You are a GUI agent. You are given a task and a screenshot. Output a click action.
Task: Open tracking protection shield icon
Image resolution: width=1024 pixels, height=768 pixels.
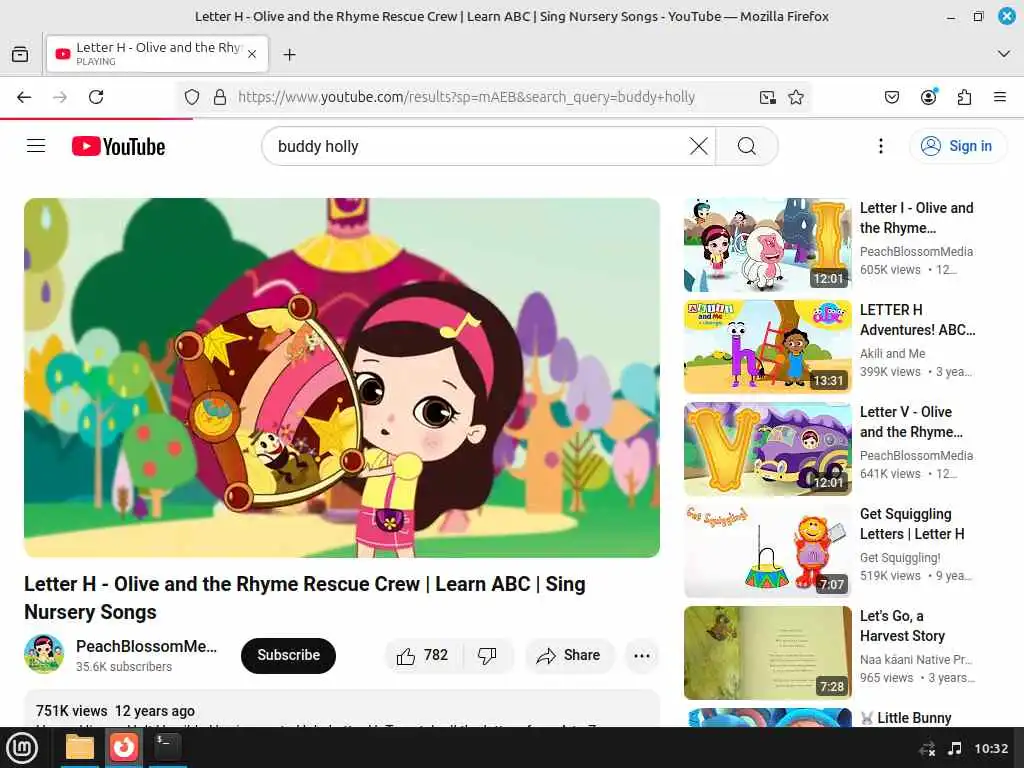[x=192, y=97]
